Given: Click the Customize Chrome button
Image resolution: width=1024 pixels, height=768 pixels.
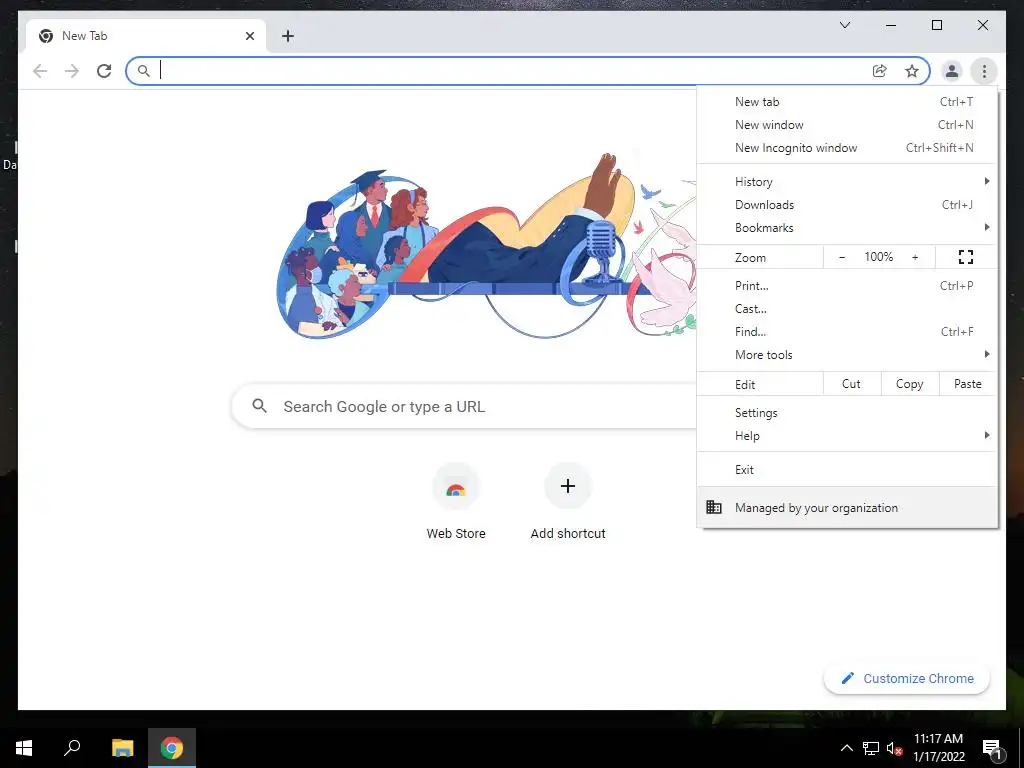Looking at the screenshot, I should click(907, 679).
